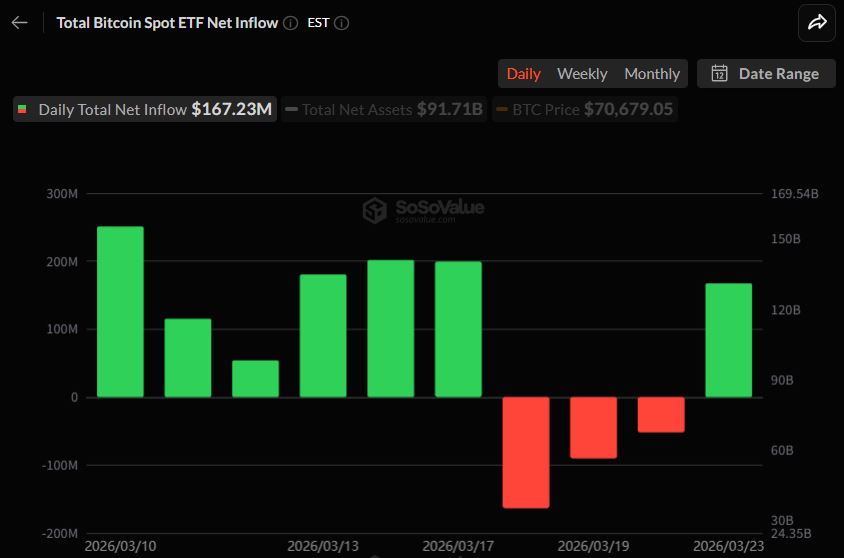Image resolution: width=844 pixels, height=558 pixels.
Task: Select the EST timezone label
Action: (317, 23)
